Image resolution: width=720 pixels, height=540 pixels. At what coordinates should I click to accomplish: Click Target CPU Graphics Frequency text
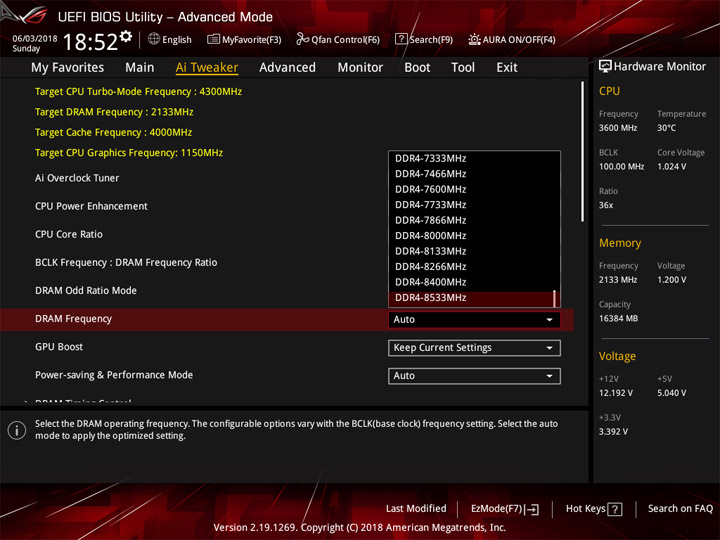129,153
